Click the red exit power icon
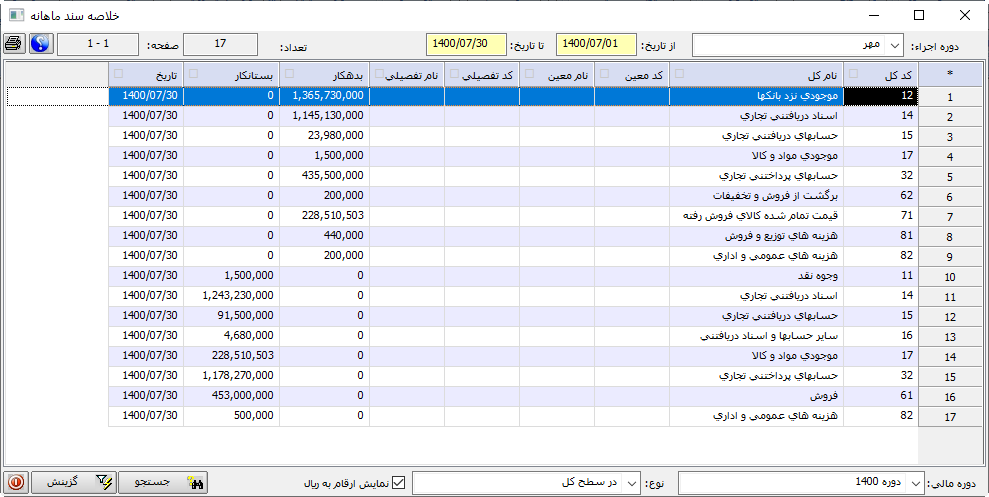The image size is (989, 497). [15, 482]
